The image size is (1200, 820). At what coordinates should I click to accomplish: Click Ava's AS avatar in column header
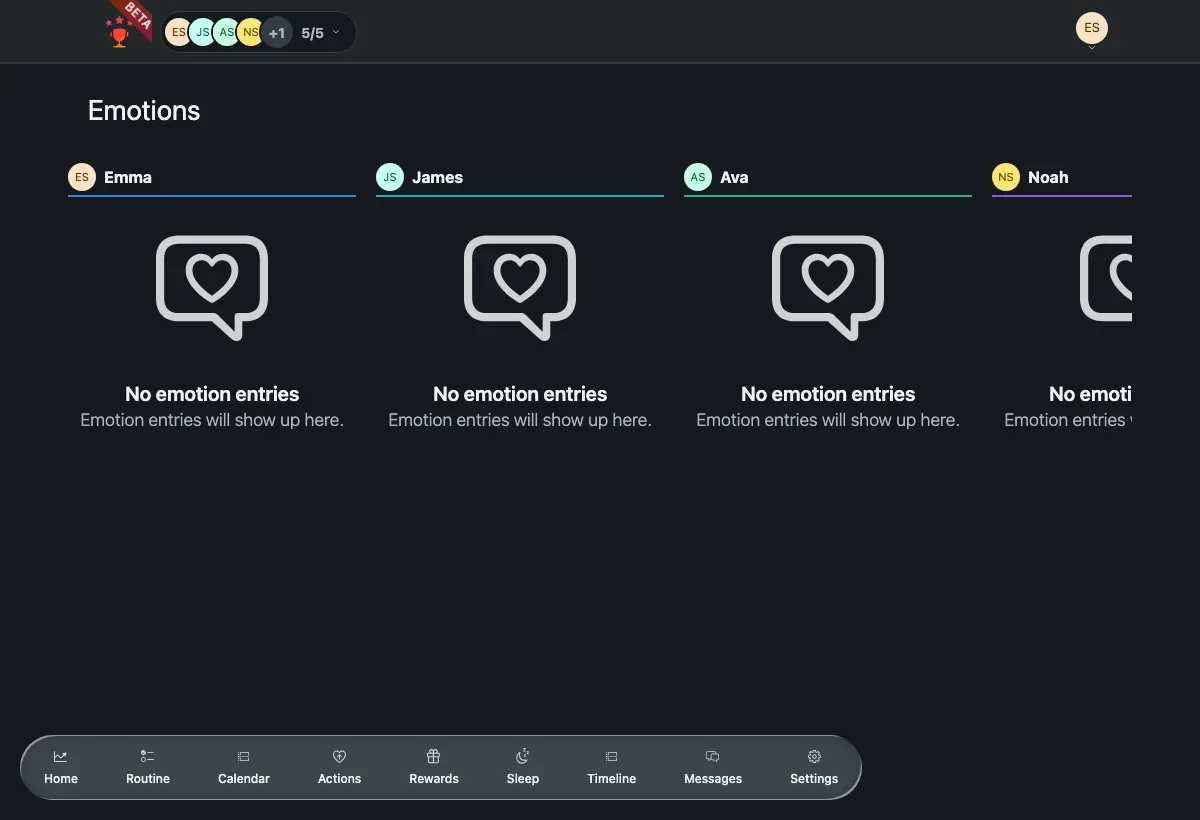(698, 177)
